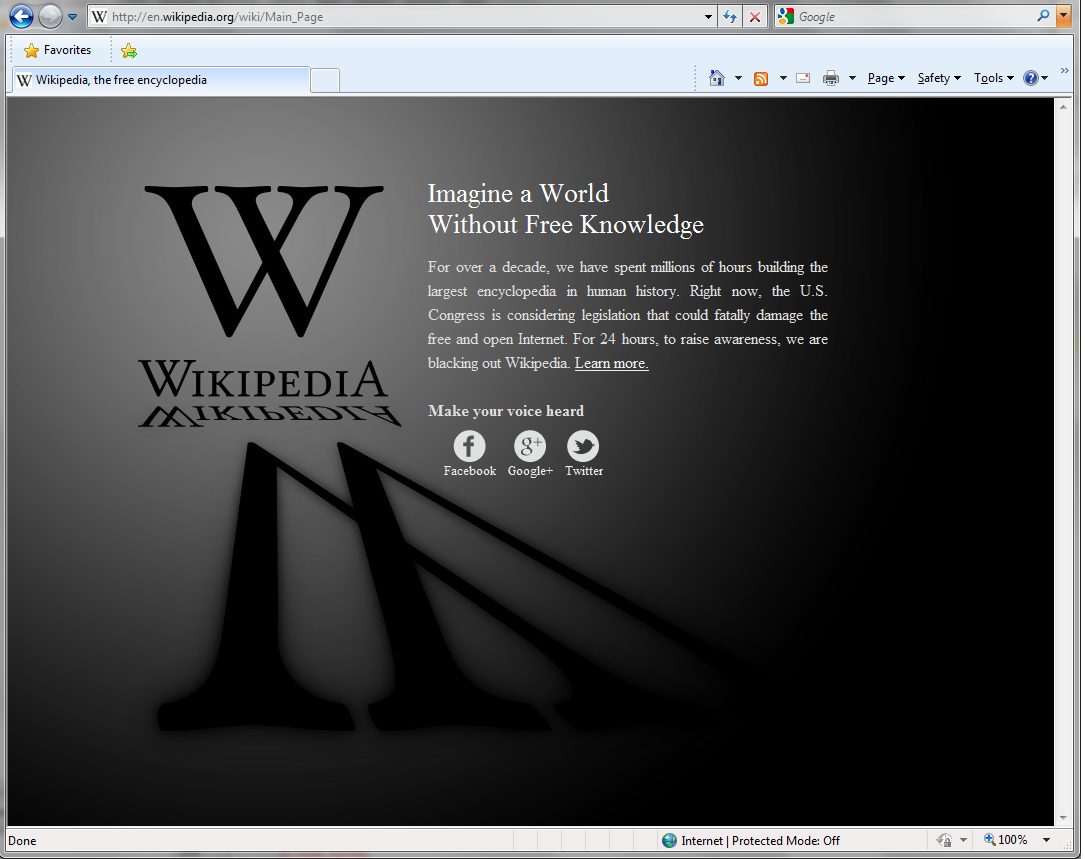Open the Favorites center
The image size is (1085, 859).
pyautogui.click(x=57, y=50)
